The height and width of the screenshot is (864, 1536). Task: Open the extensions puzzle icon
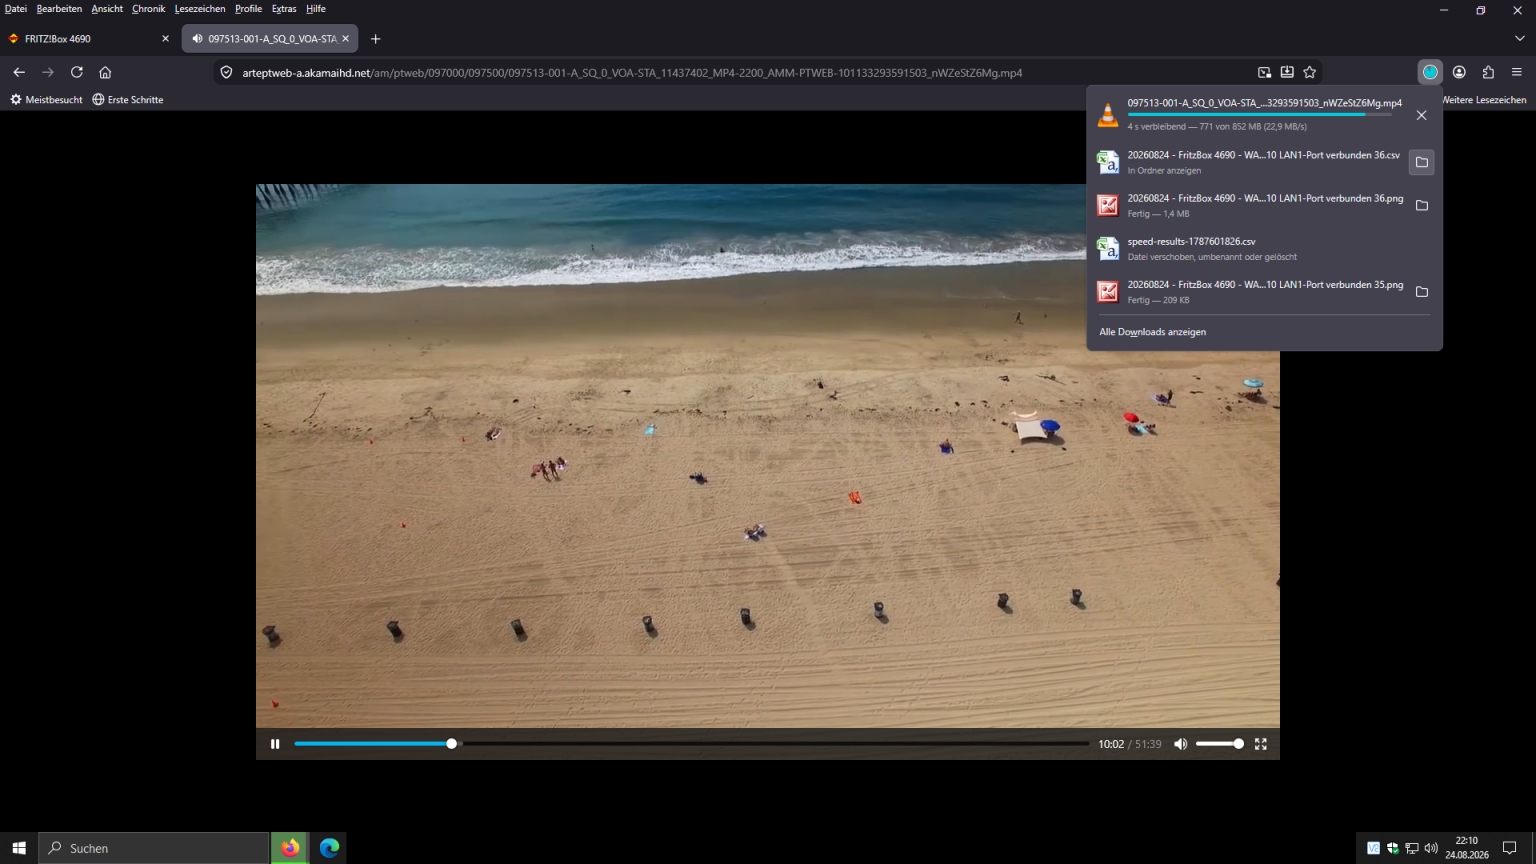(1488, 72)
